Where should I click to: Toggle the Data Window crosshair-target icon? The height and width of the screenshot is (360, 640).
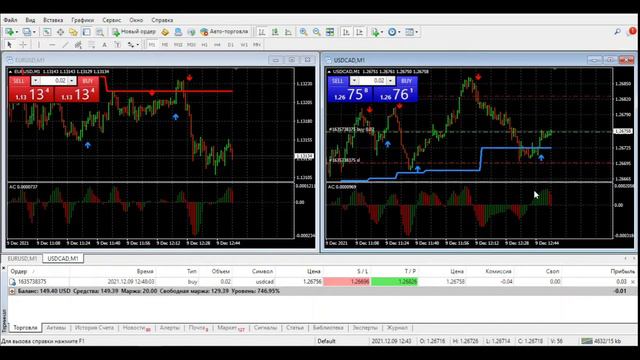pos(60,32)
